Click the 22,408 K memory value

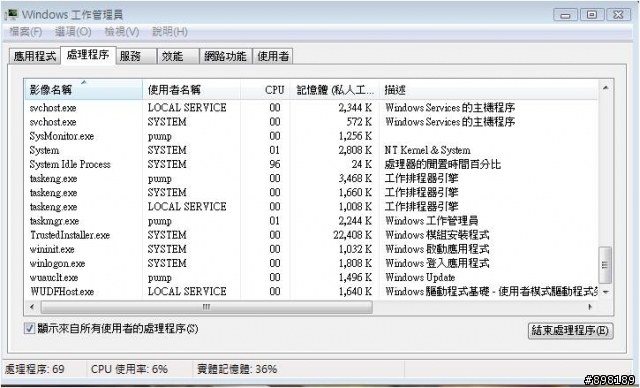(x=352, y=235)
